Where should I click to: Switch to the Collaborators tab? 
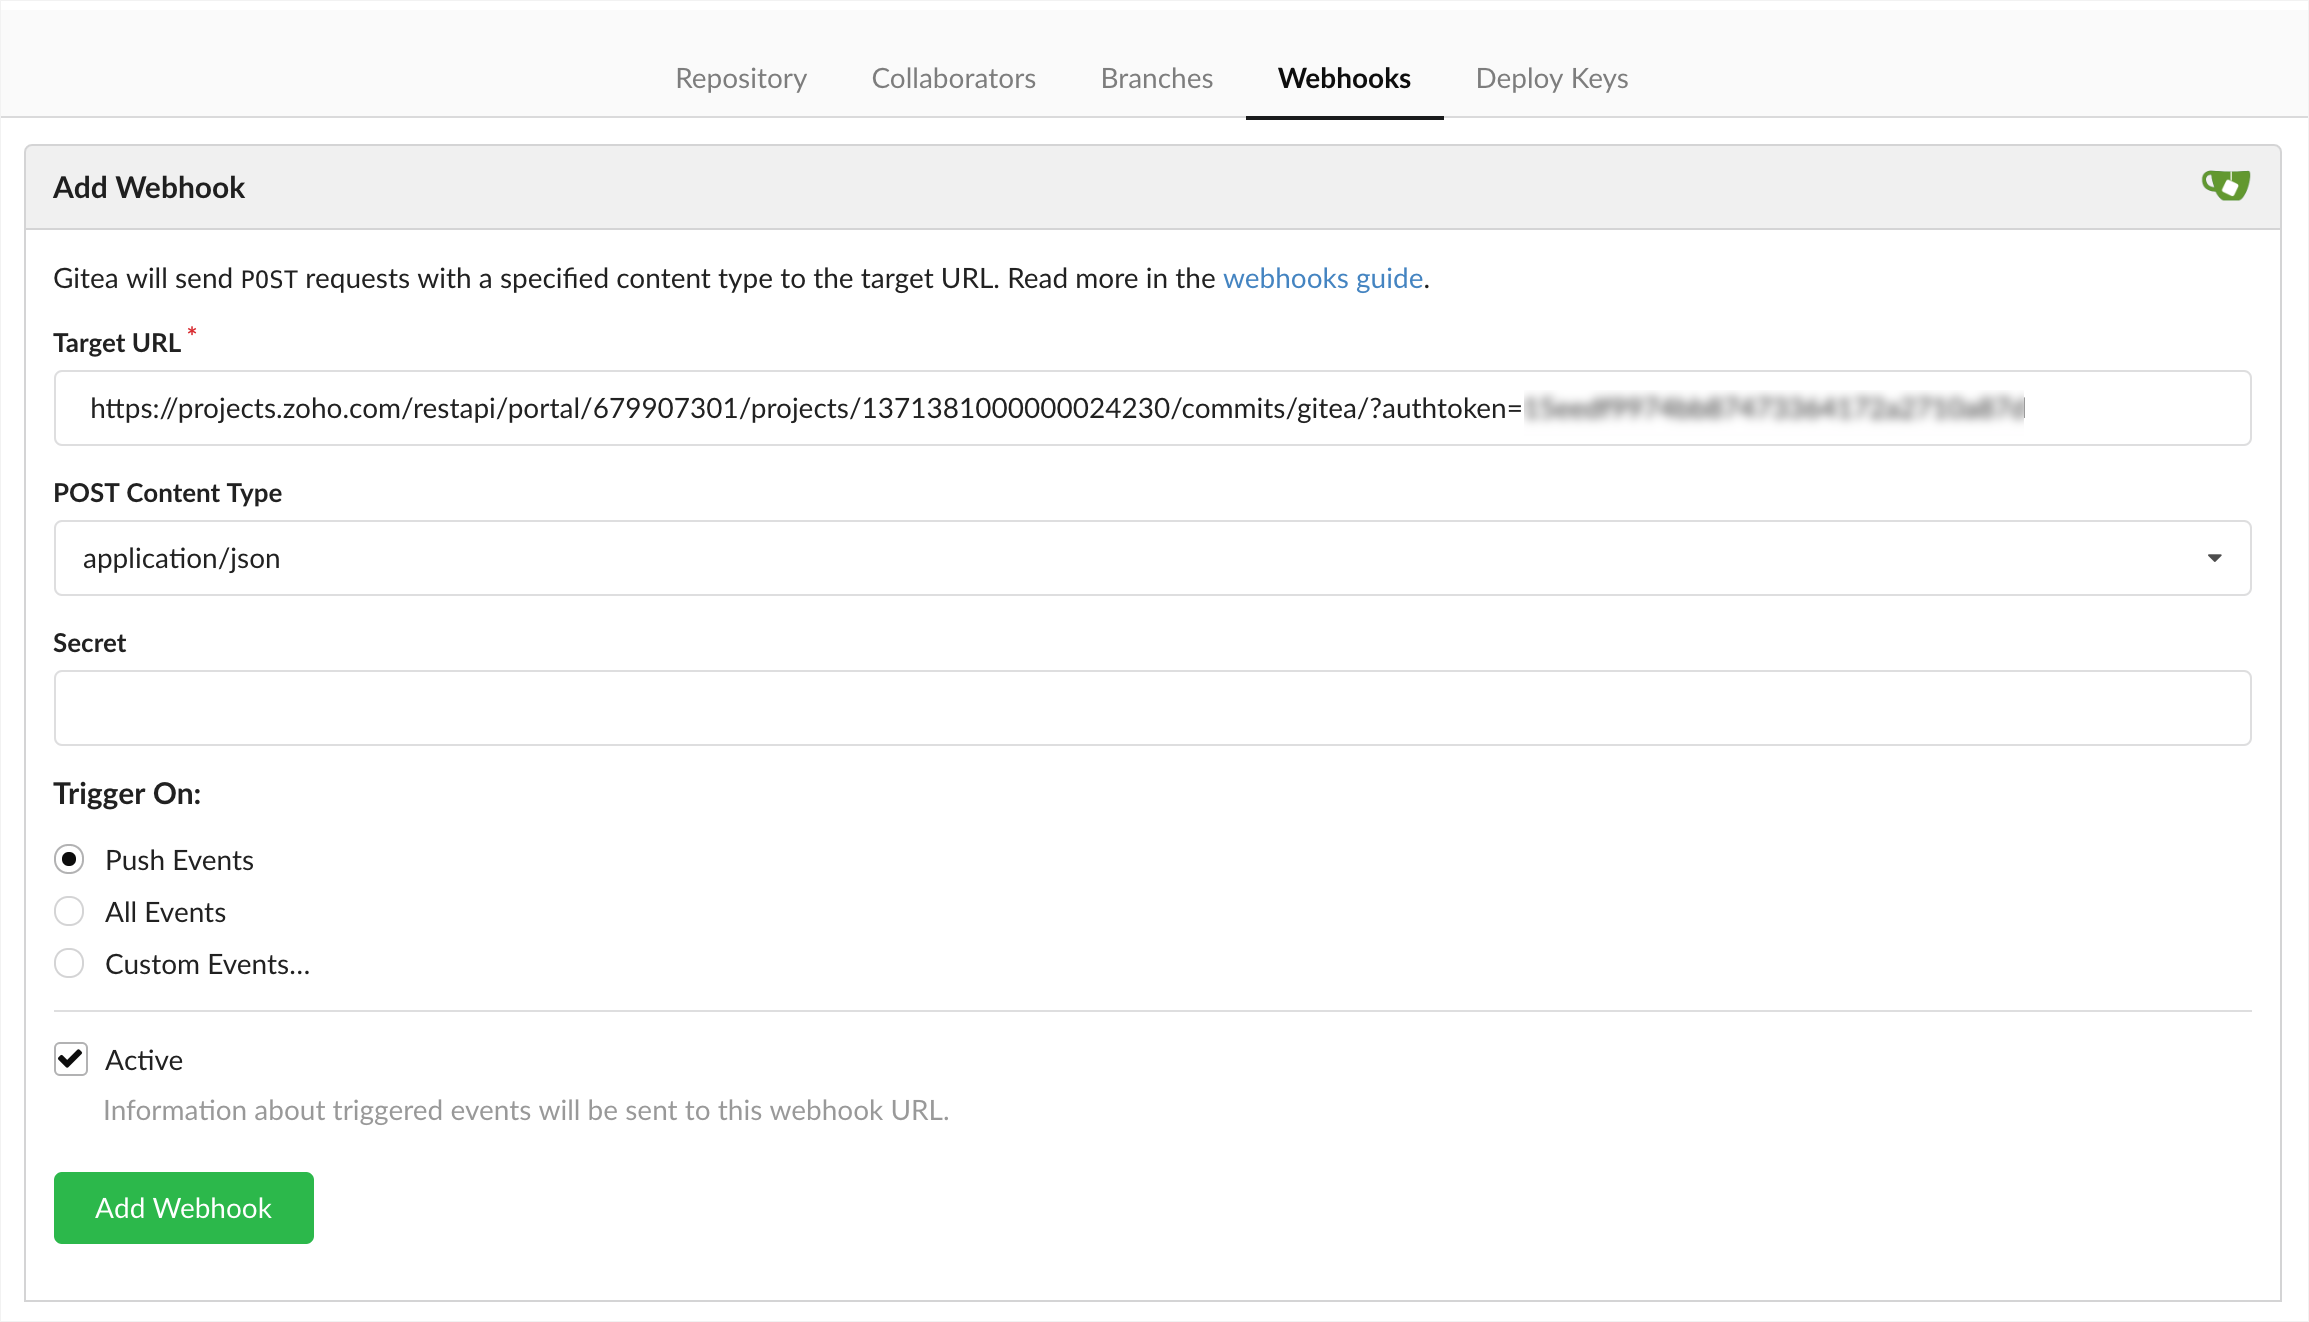953,78
